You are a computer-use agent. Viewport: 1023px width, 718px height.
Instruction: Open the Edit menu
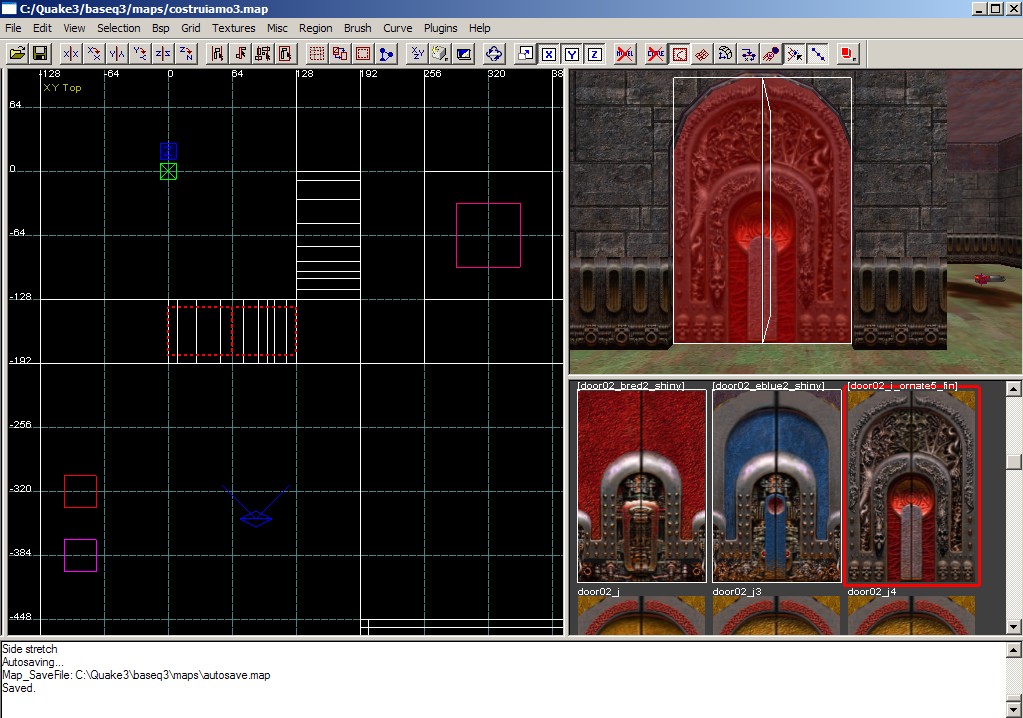pos(42,28)
